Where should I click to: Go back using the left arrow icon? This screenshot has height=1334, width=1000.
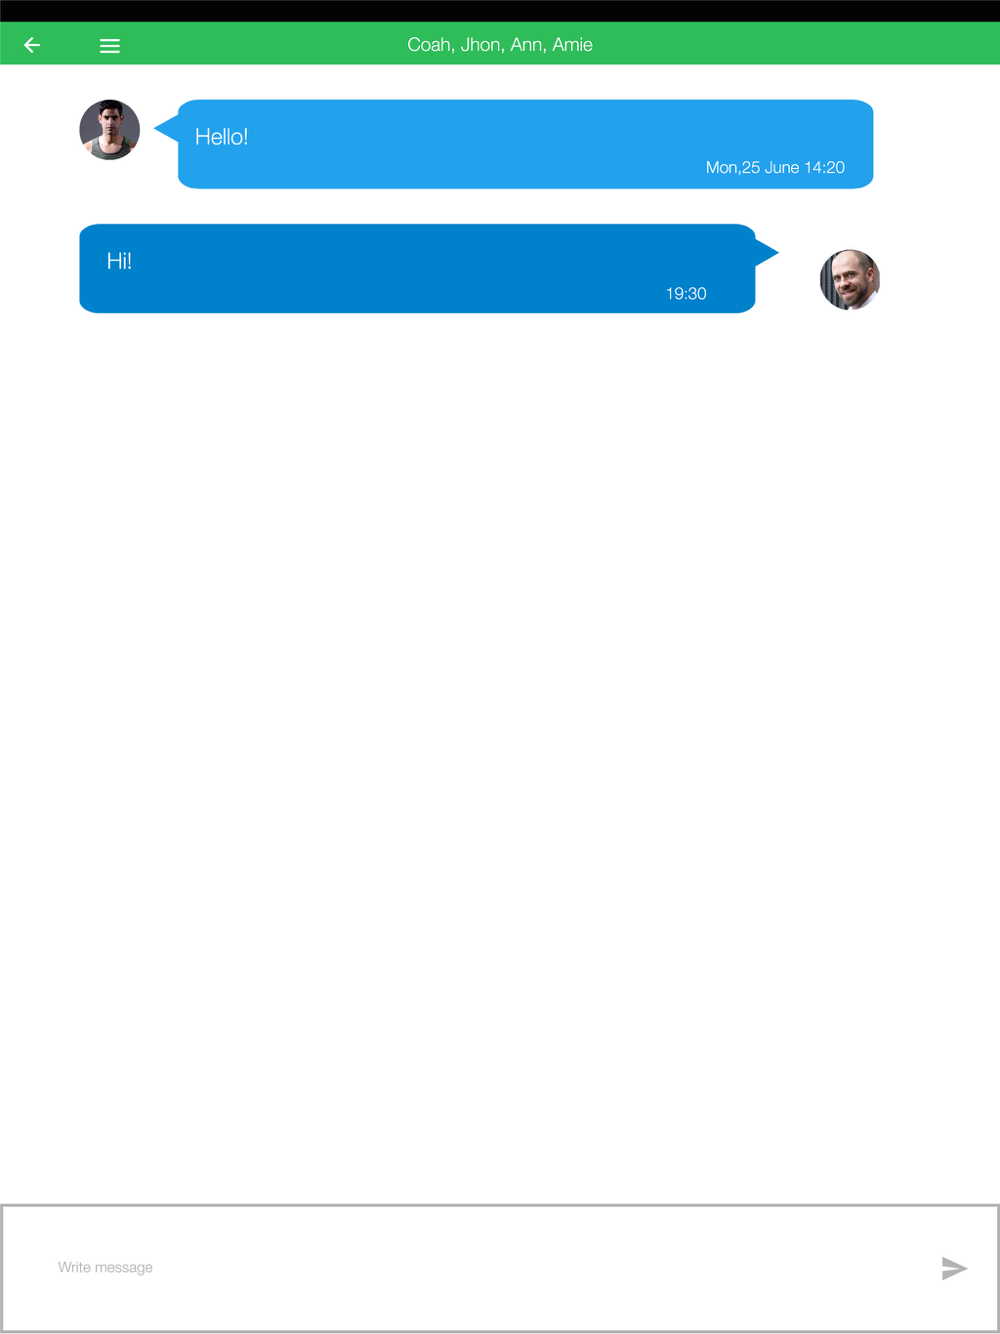click(32, 45)
